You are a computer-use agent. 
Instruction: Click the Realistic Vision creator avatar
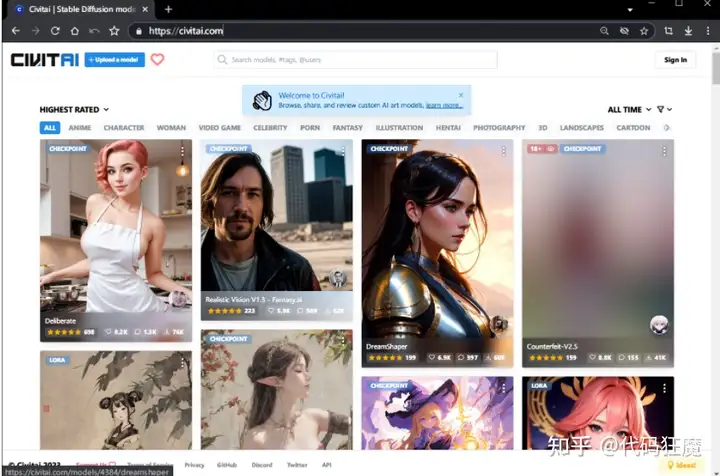tap(338, 278)
